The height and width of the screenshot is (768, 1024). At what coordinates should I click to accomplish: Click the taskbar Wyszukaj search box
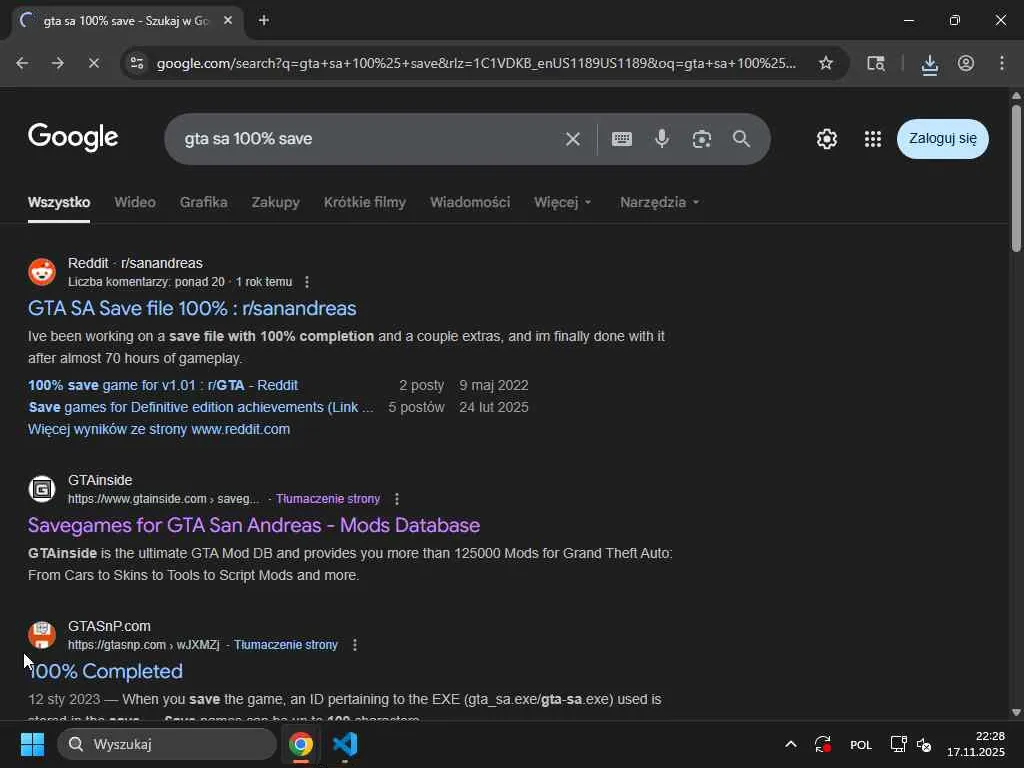point(167,744)
